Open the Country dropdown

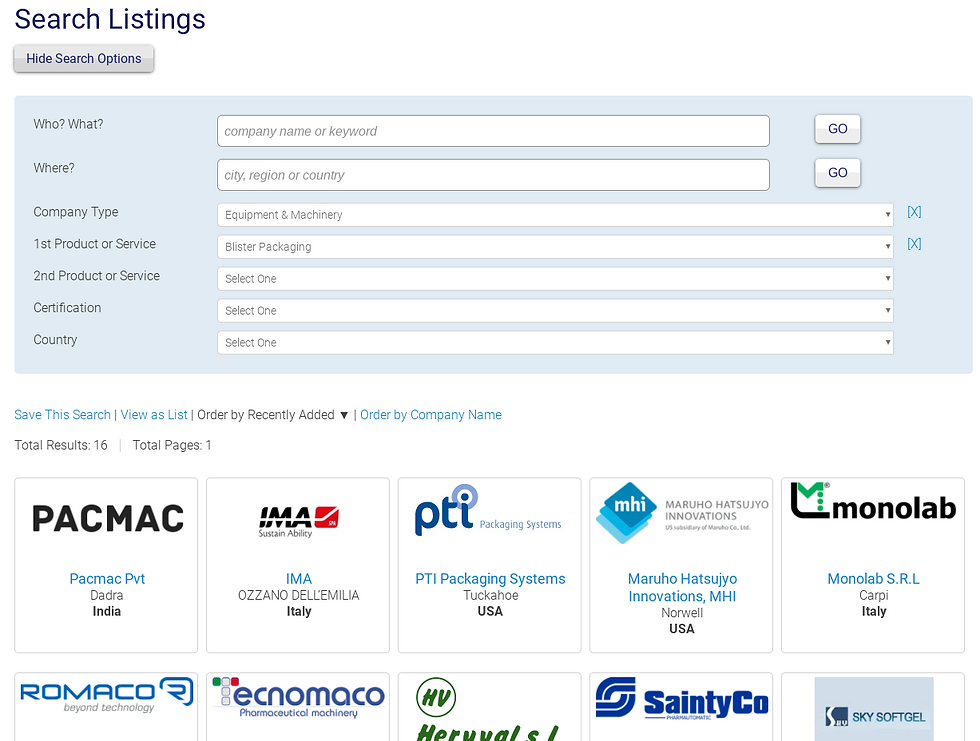555,342
